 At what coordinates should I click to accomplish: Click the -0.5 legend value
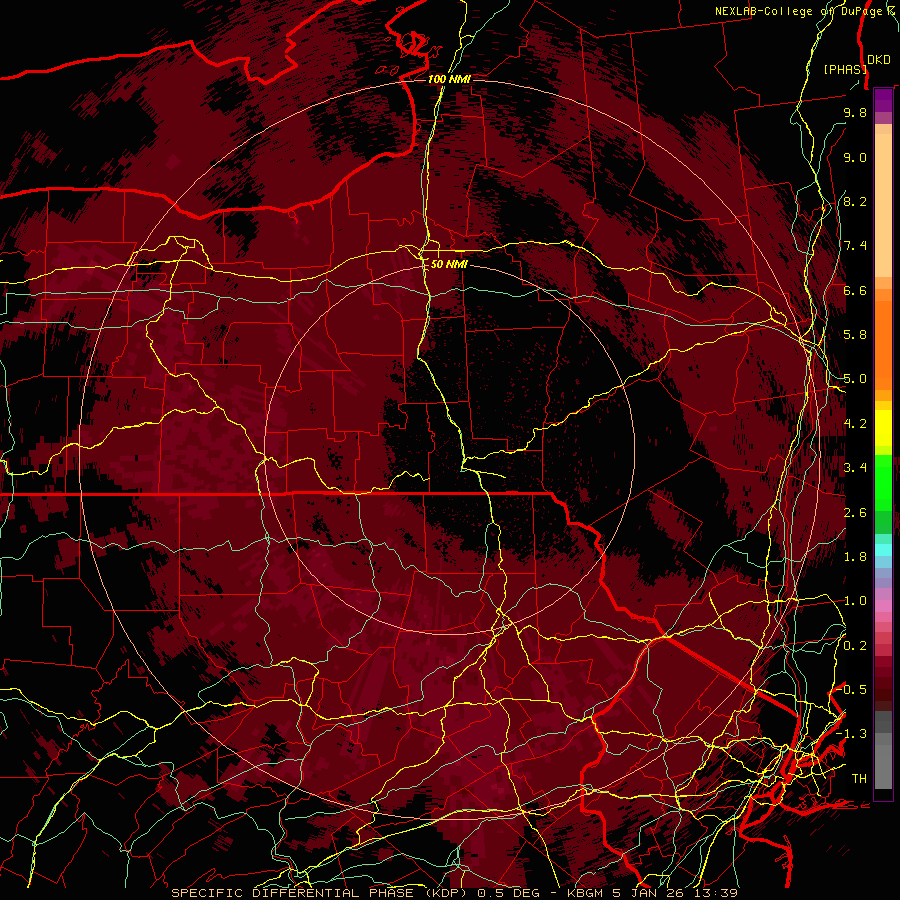point(852,689)
